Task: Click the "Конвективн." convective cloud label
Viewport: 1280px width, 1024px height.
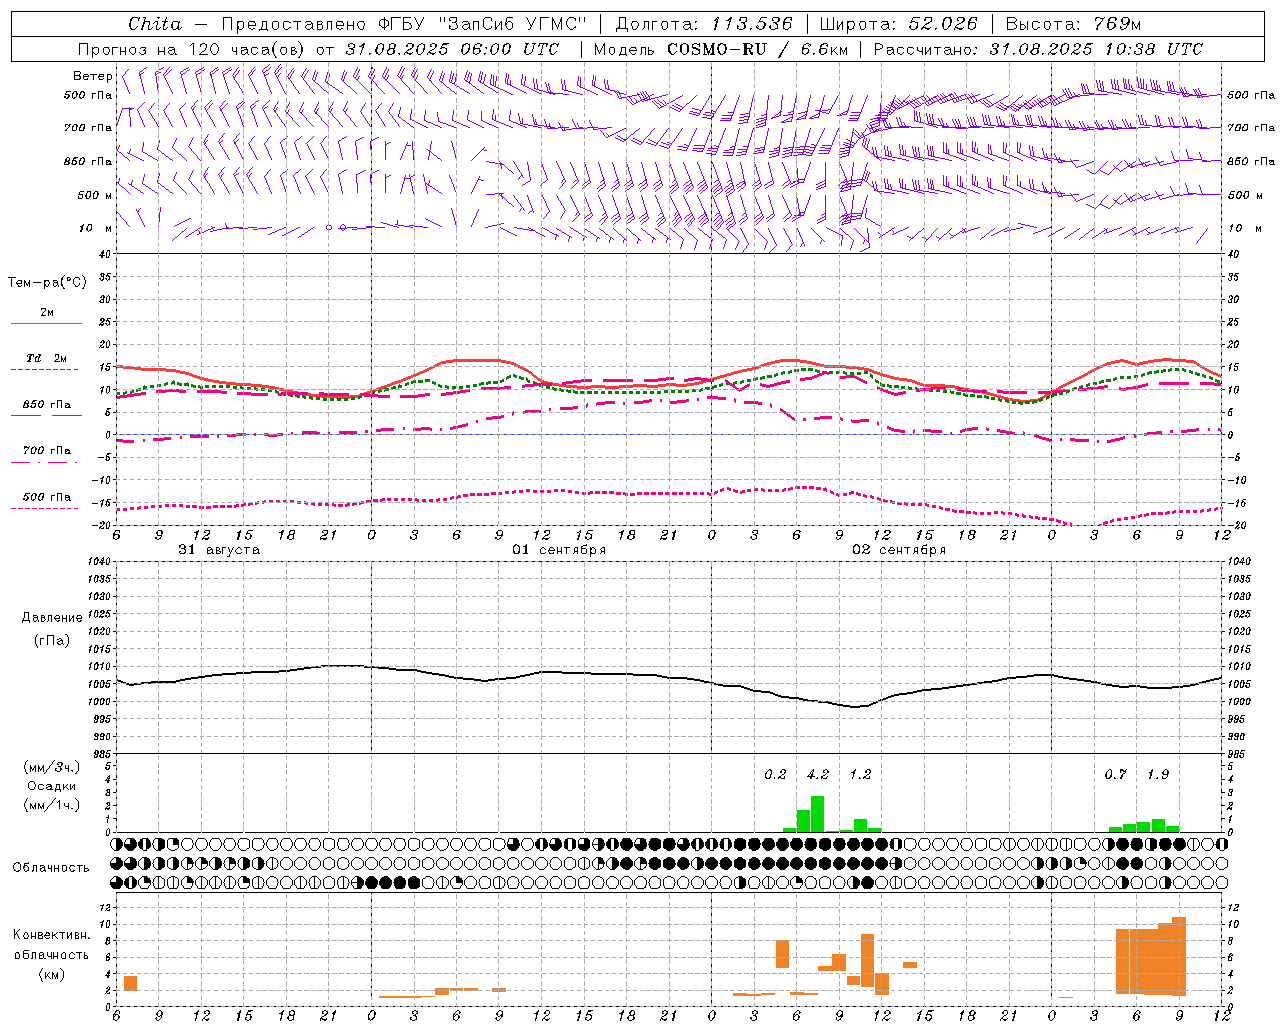Action: [51, 935]
